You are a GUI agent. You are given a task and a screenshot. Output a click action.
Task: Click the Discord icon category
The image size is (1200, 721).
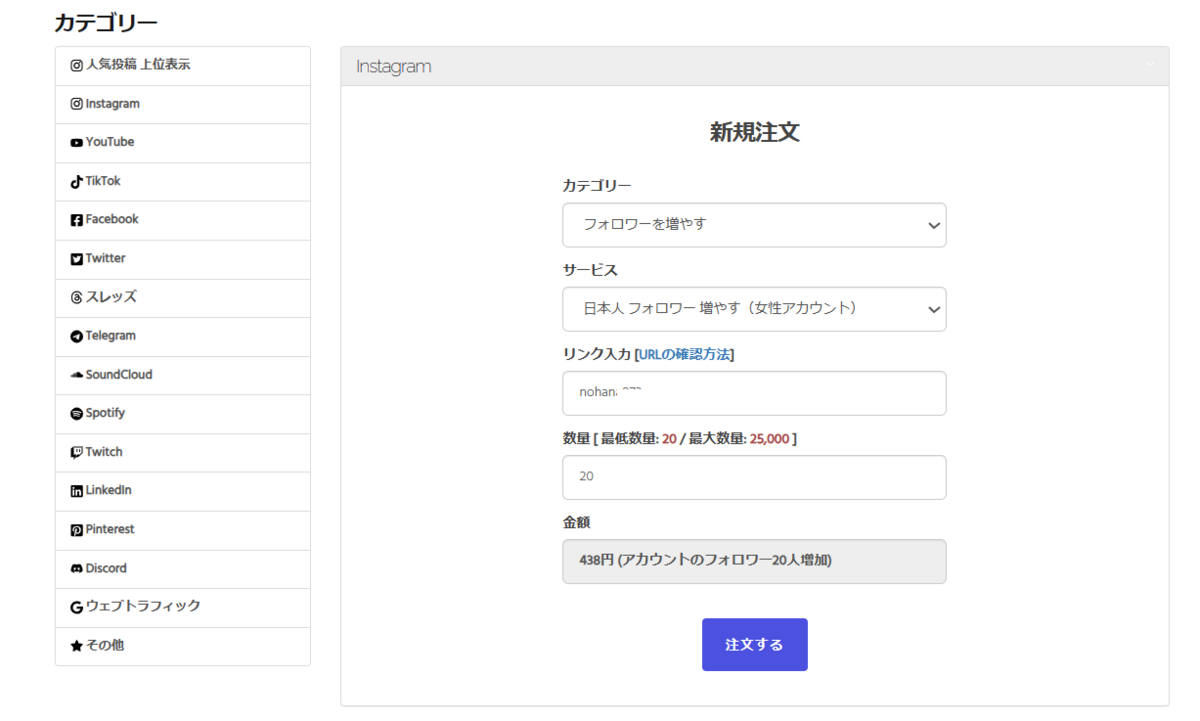point(77,569)
